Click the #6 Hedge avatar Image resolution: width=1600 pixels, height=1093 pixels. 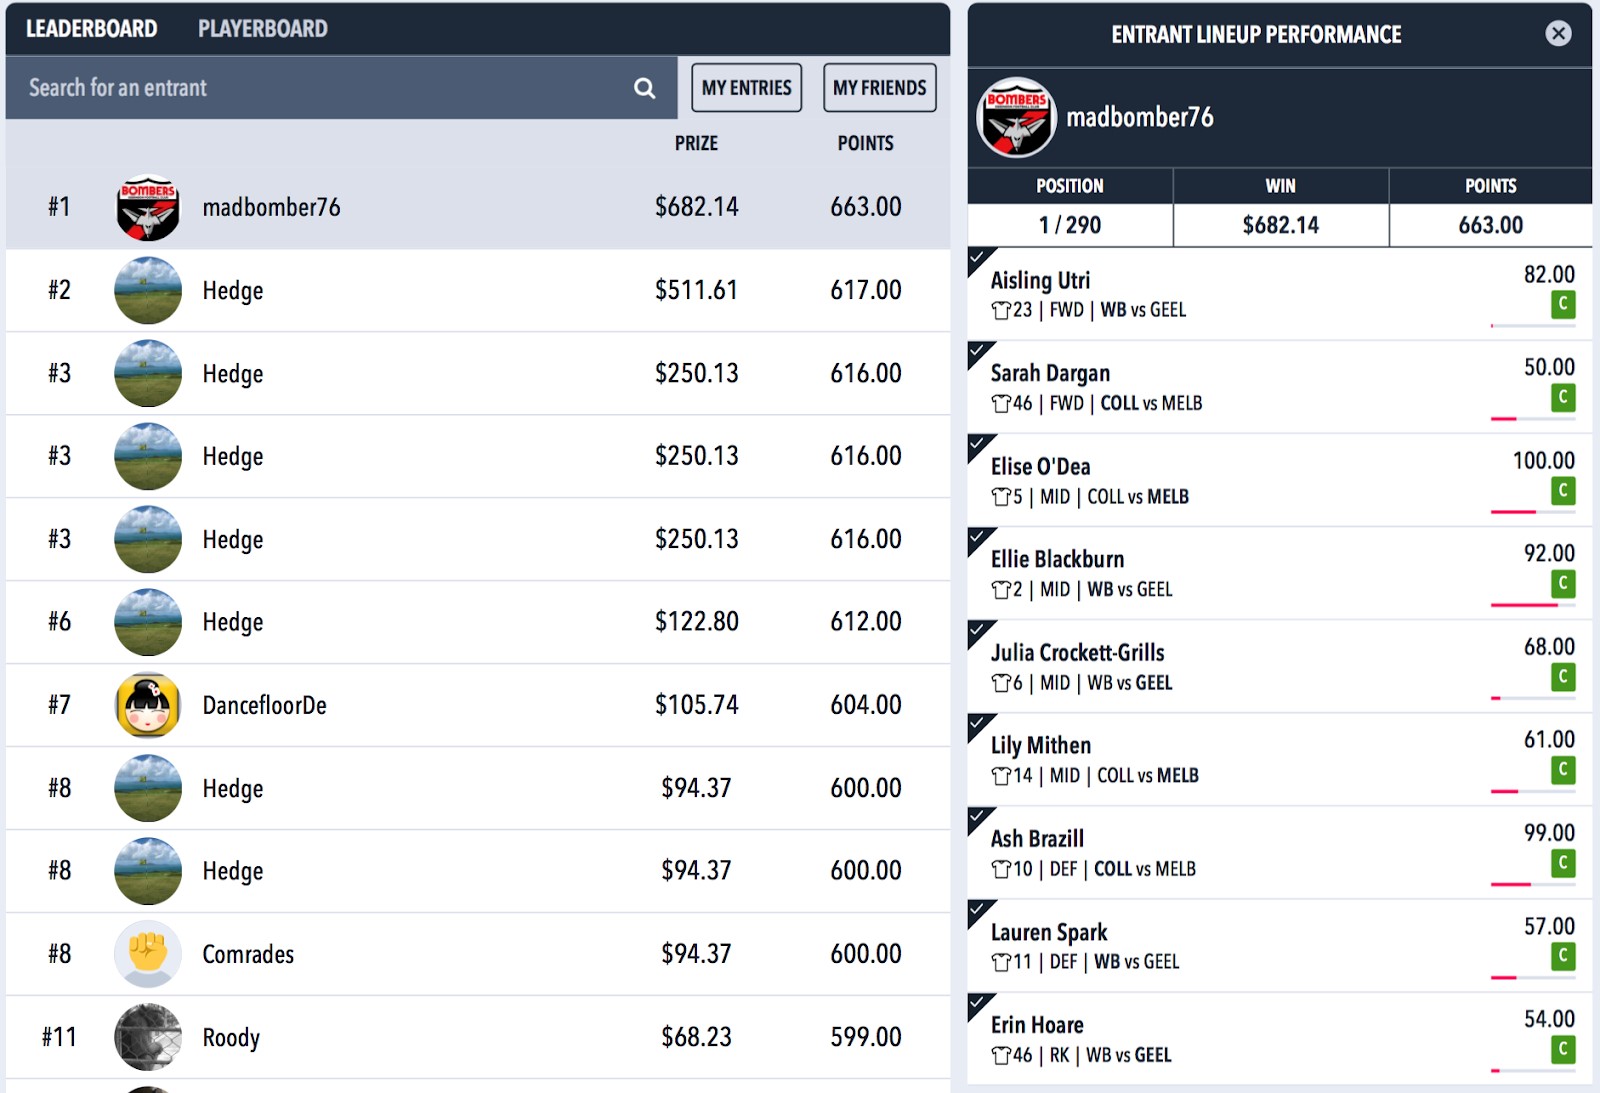pyautogui.click(x=148, y=622)
